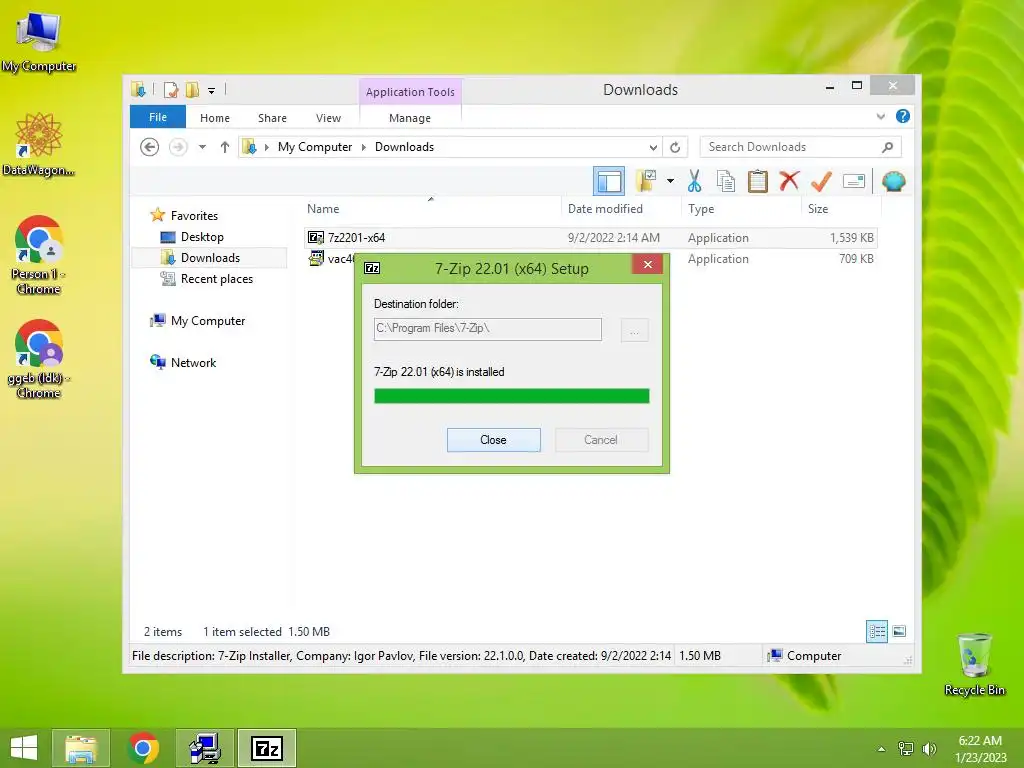Click the volume speaker tray icon
Screen dimensions: 1024x768
point(929,749)
